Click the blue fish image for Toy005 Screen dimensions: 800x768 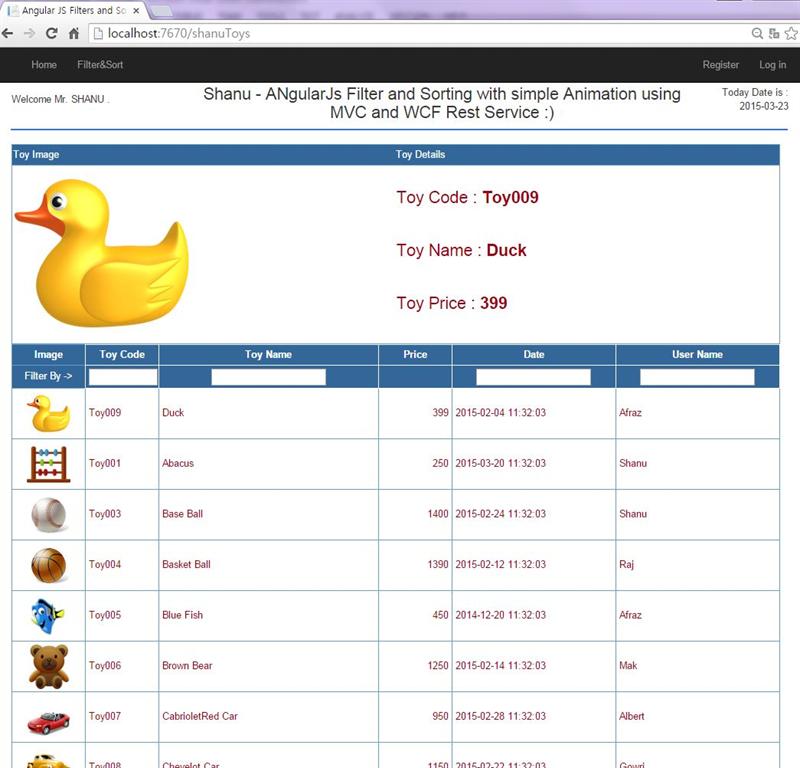(x=47, y=615)
